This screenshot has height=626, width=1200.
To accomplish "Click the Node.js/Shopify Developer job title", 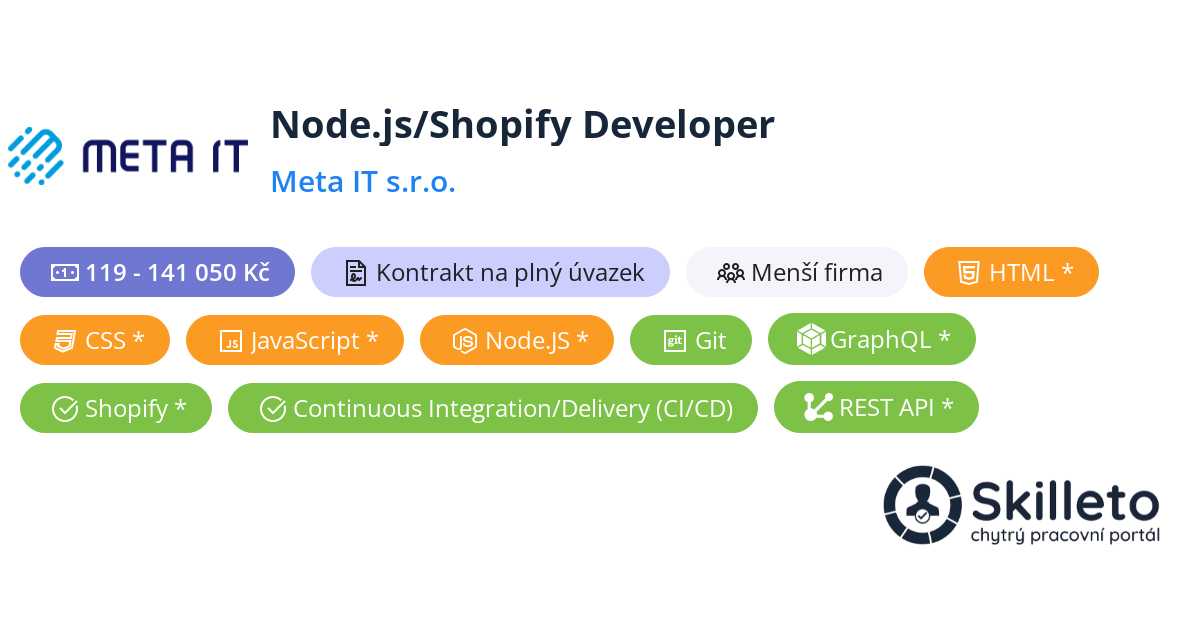I will [522, 124].
